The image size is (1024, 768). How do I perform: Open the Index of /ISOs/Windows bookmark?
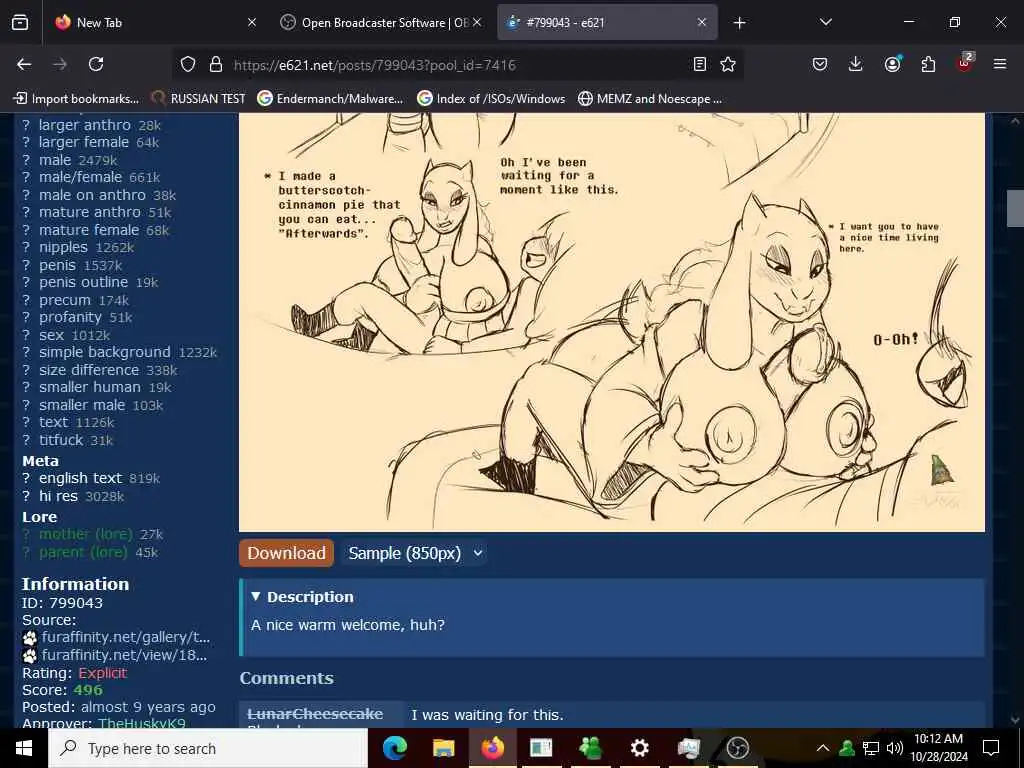point(491,99)
